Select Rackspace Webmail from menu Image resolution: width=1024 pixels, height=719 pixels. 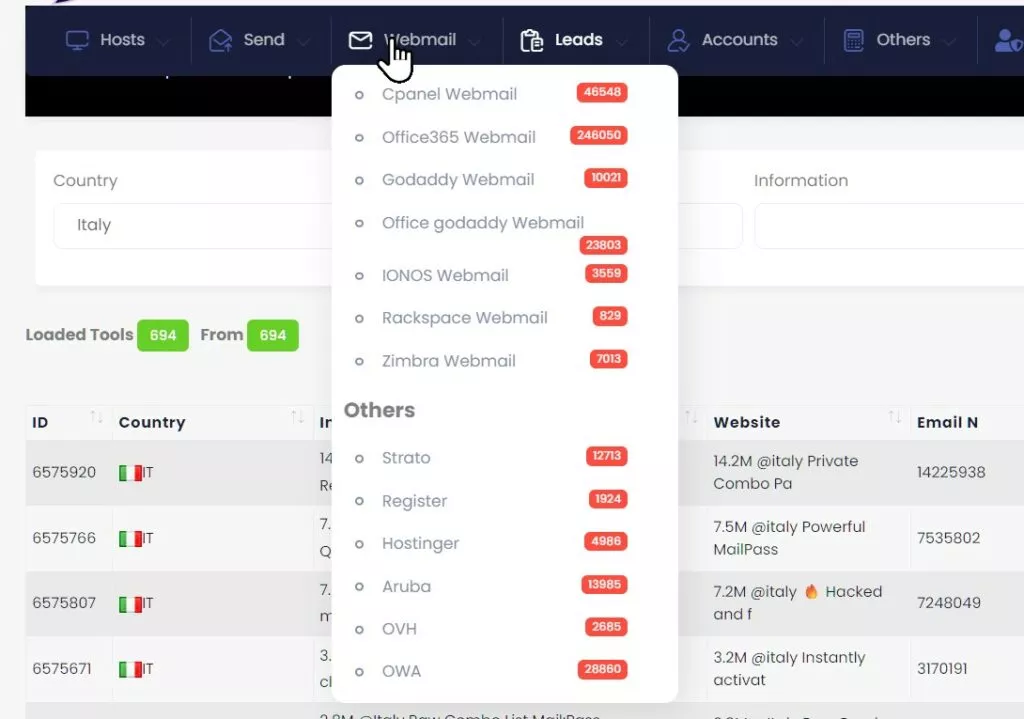[x=464, y=318]
